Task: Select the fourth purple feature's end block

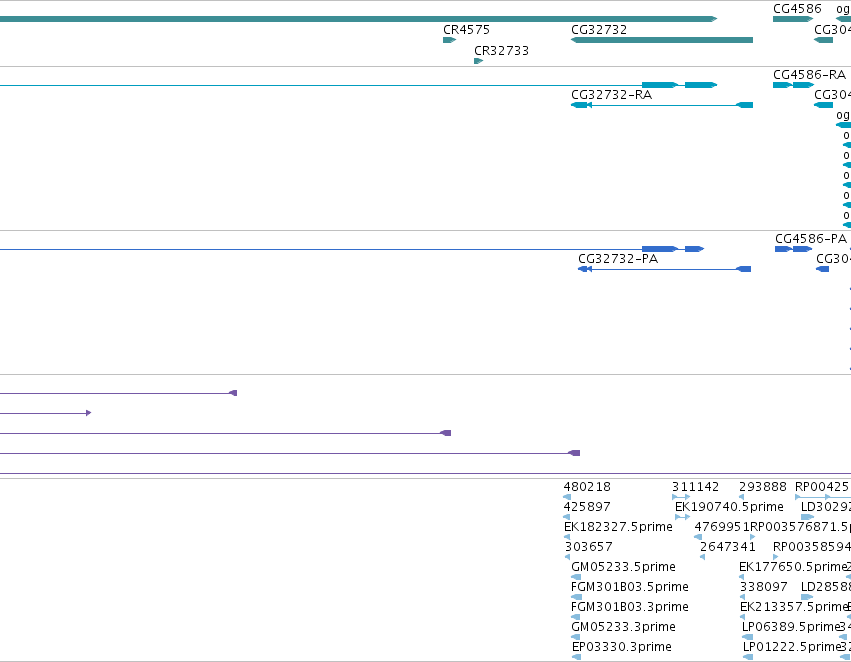Action: pos(574,453)
